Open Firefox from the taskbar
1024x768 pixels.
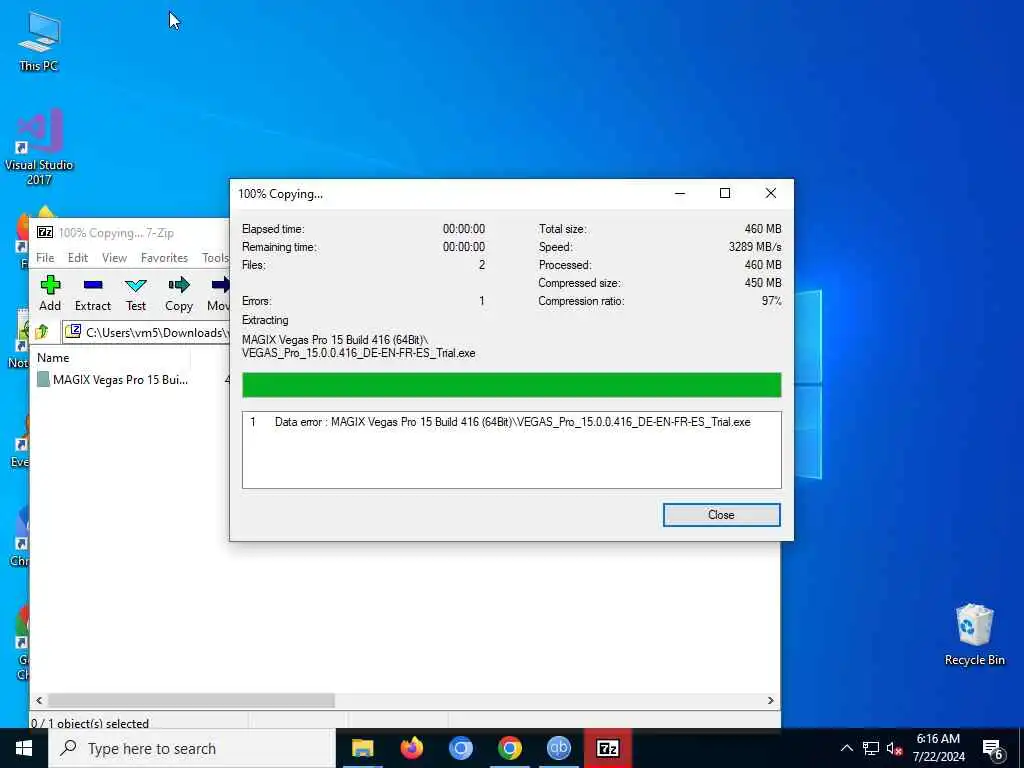(411, 748)
